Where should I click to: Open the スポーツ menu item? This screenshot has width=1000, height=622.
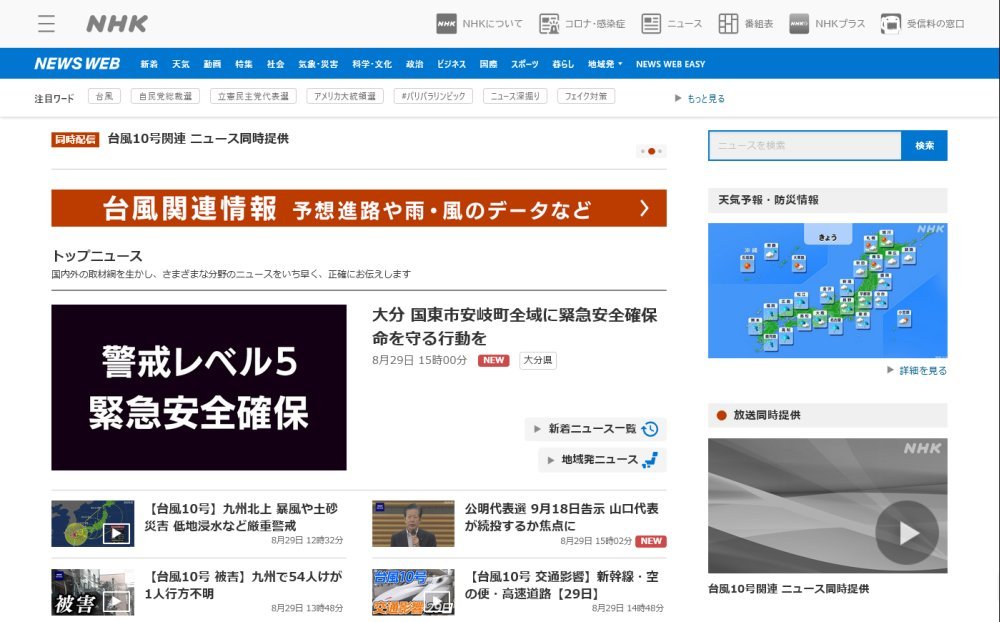point(525,64)
